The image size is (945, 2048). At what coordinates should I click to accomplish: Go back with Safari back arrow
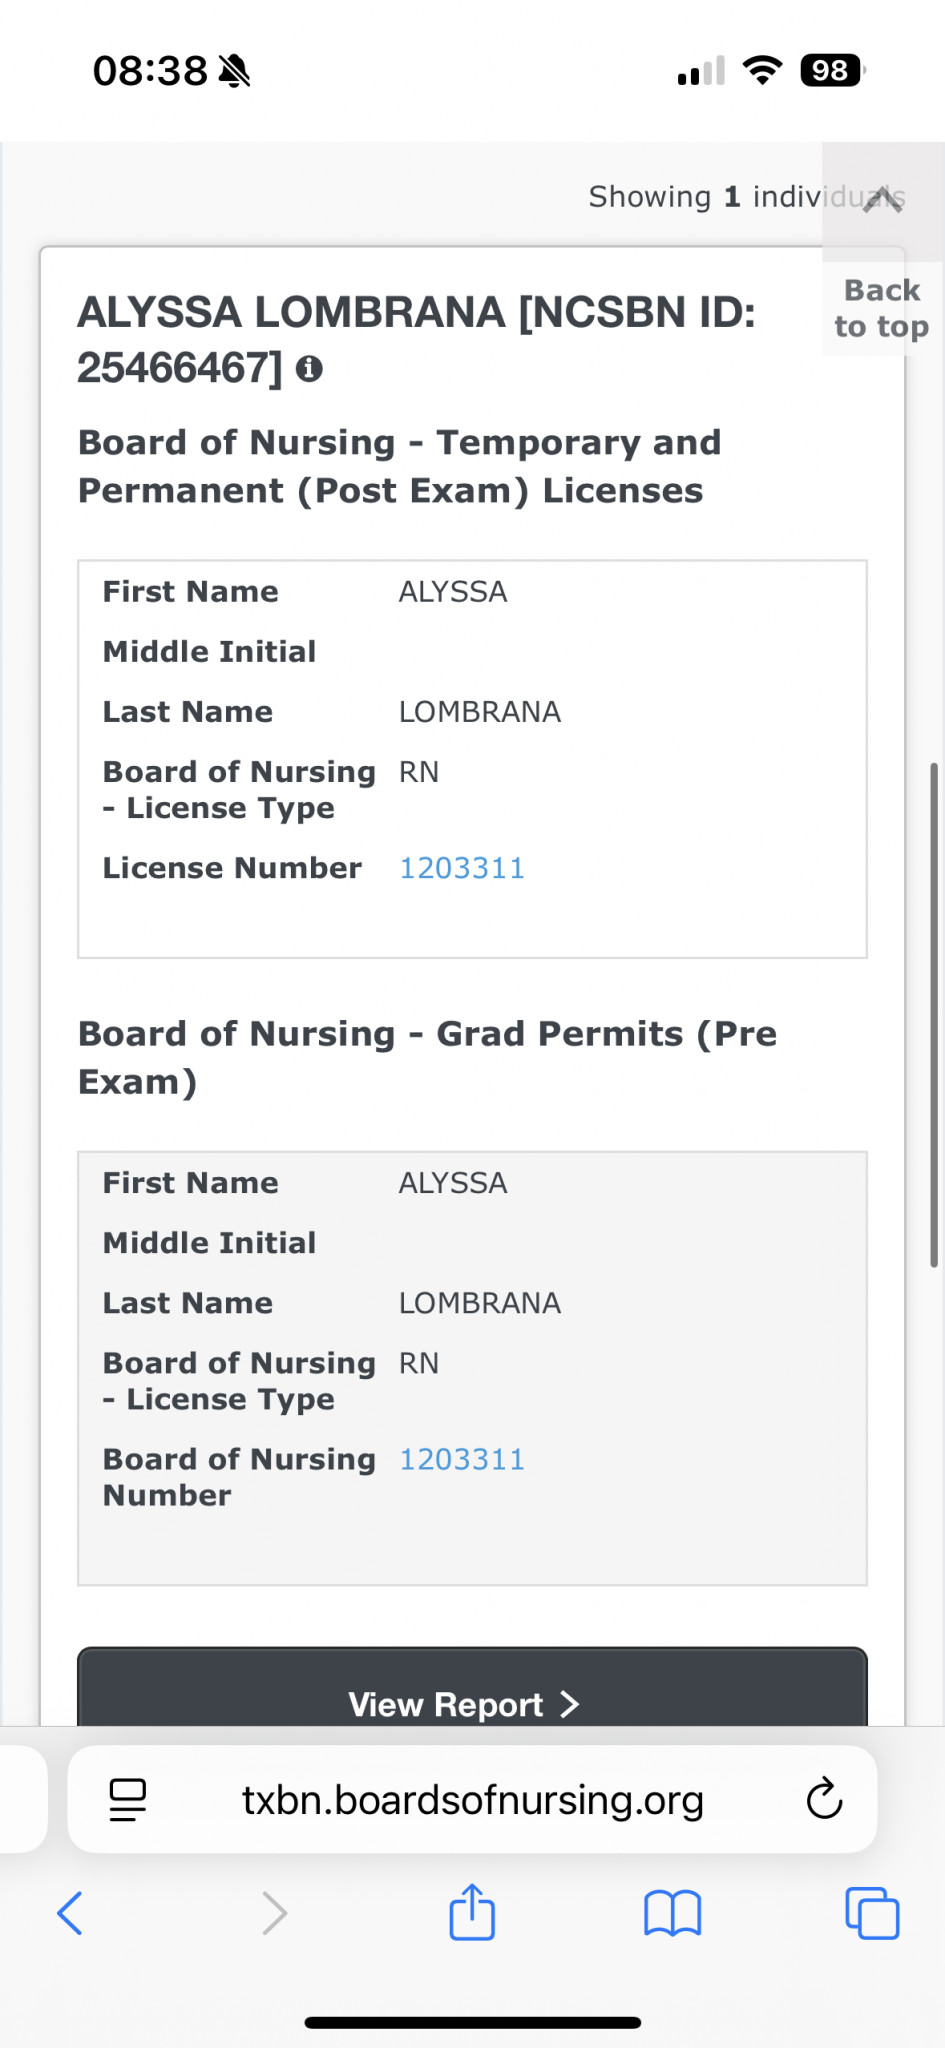pos(70,1913)
